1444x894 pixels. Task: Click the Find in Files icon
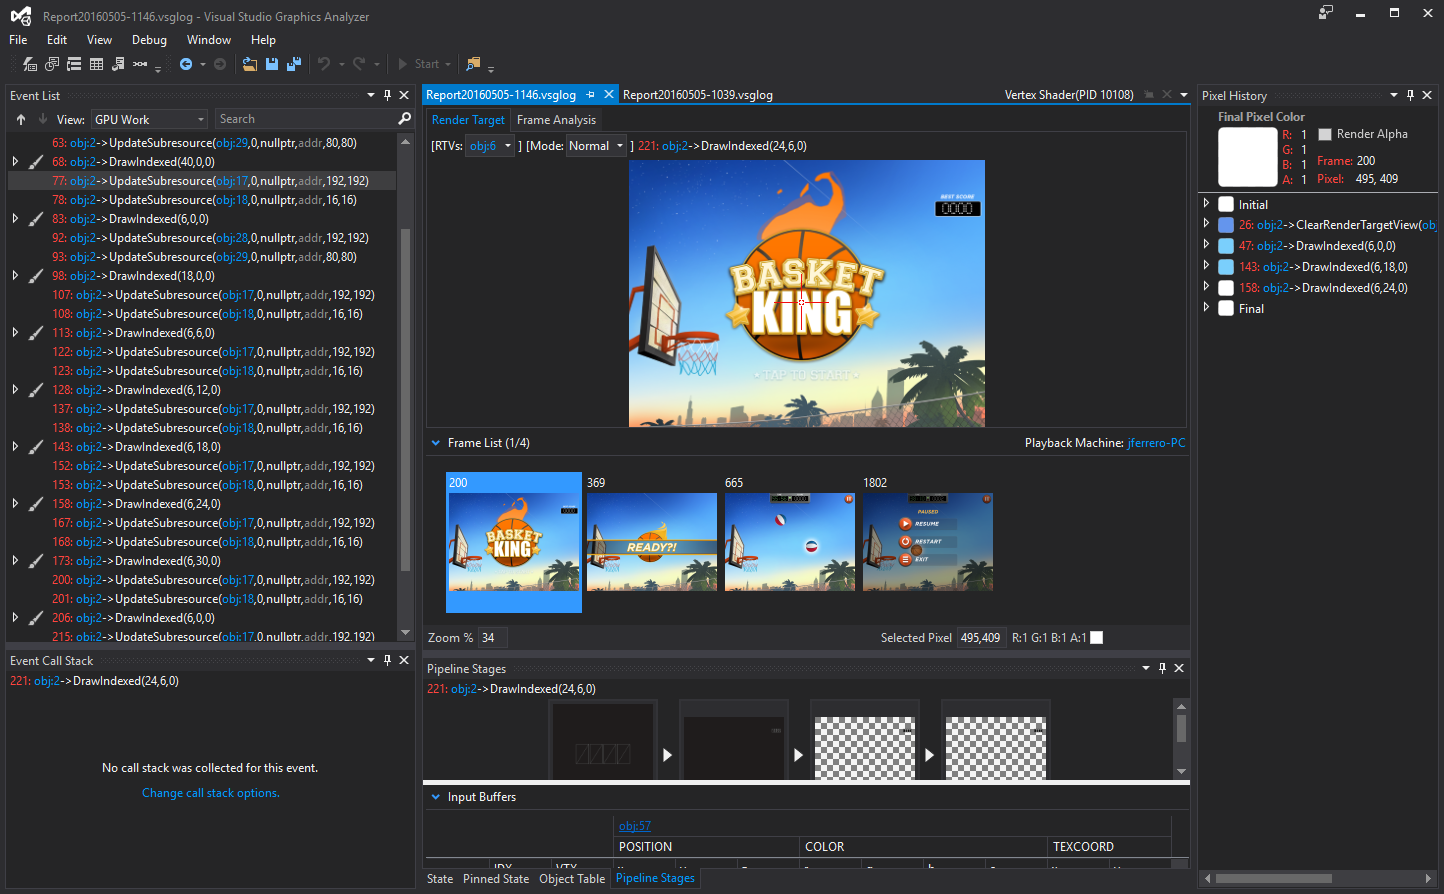point(473,64)
